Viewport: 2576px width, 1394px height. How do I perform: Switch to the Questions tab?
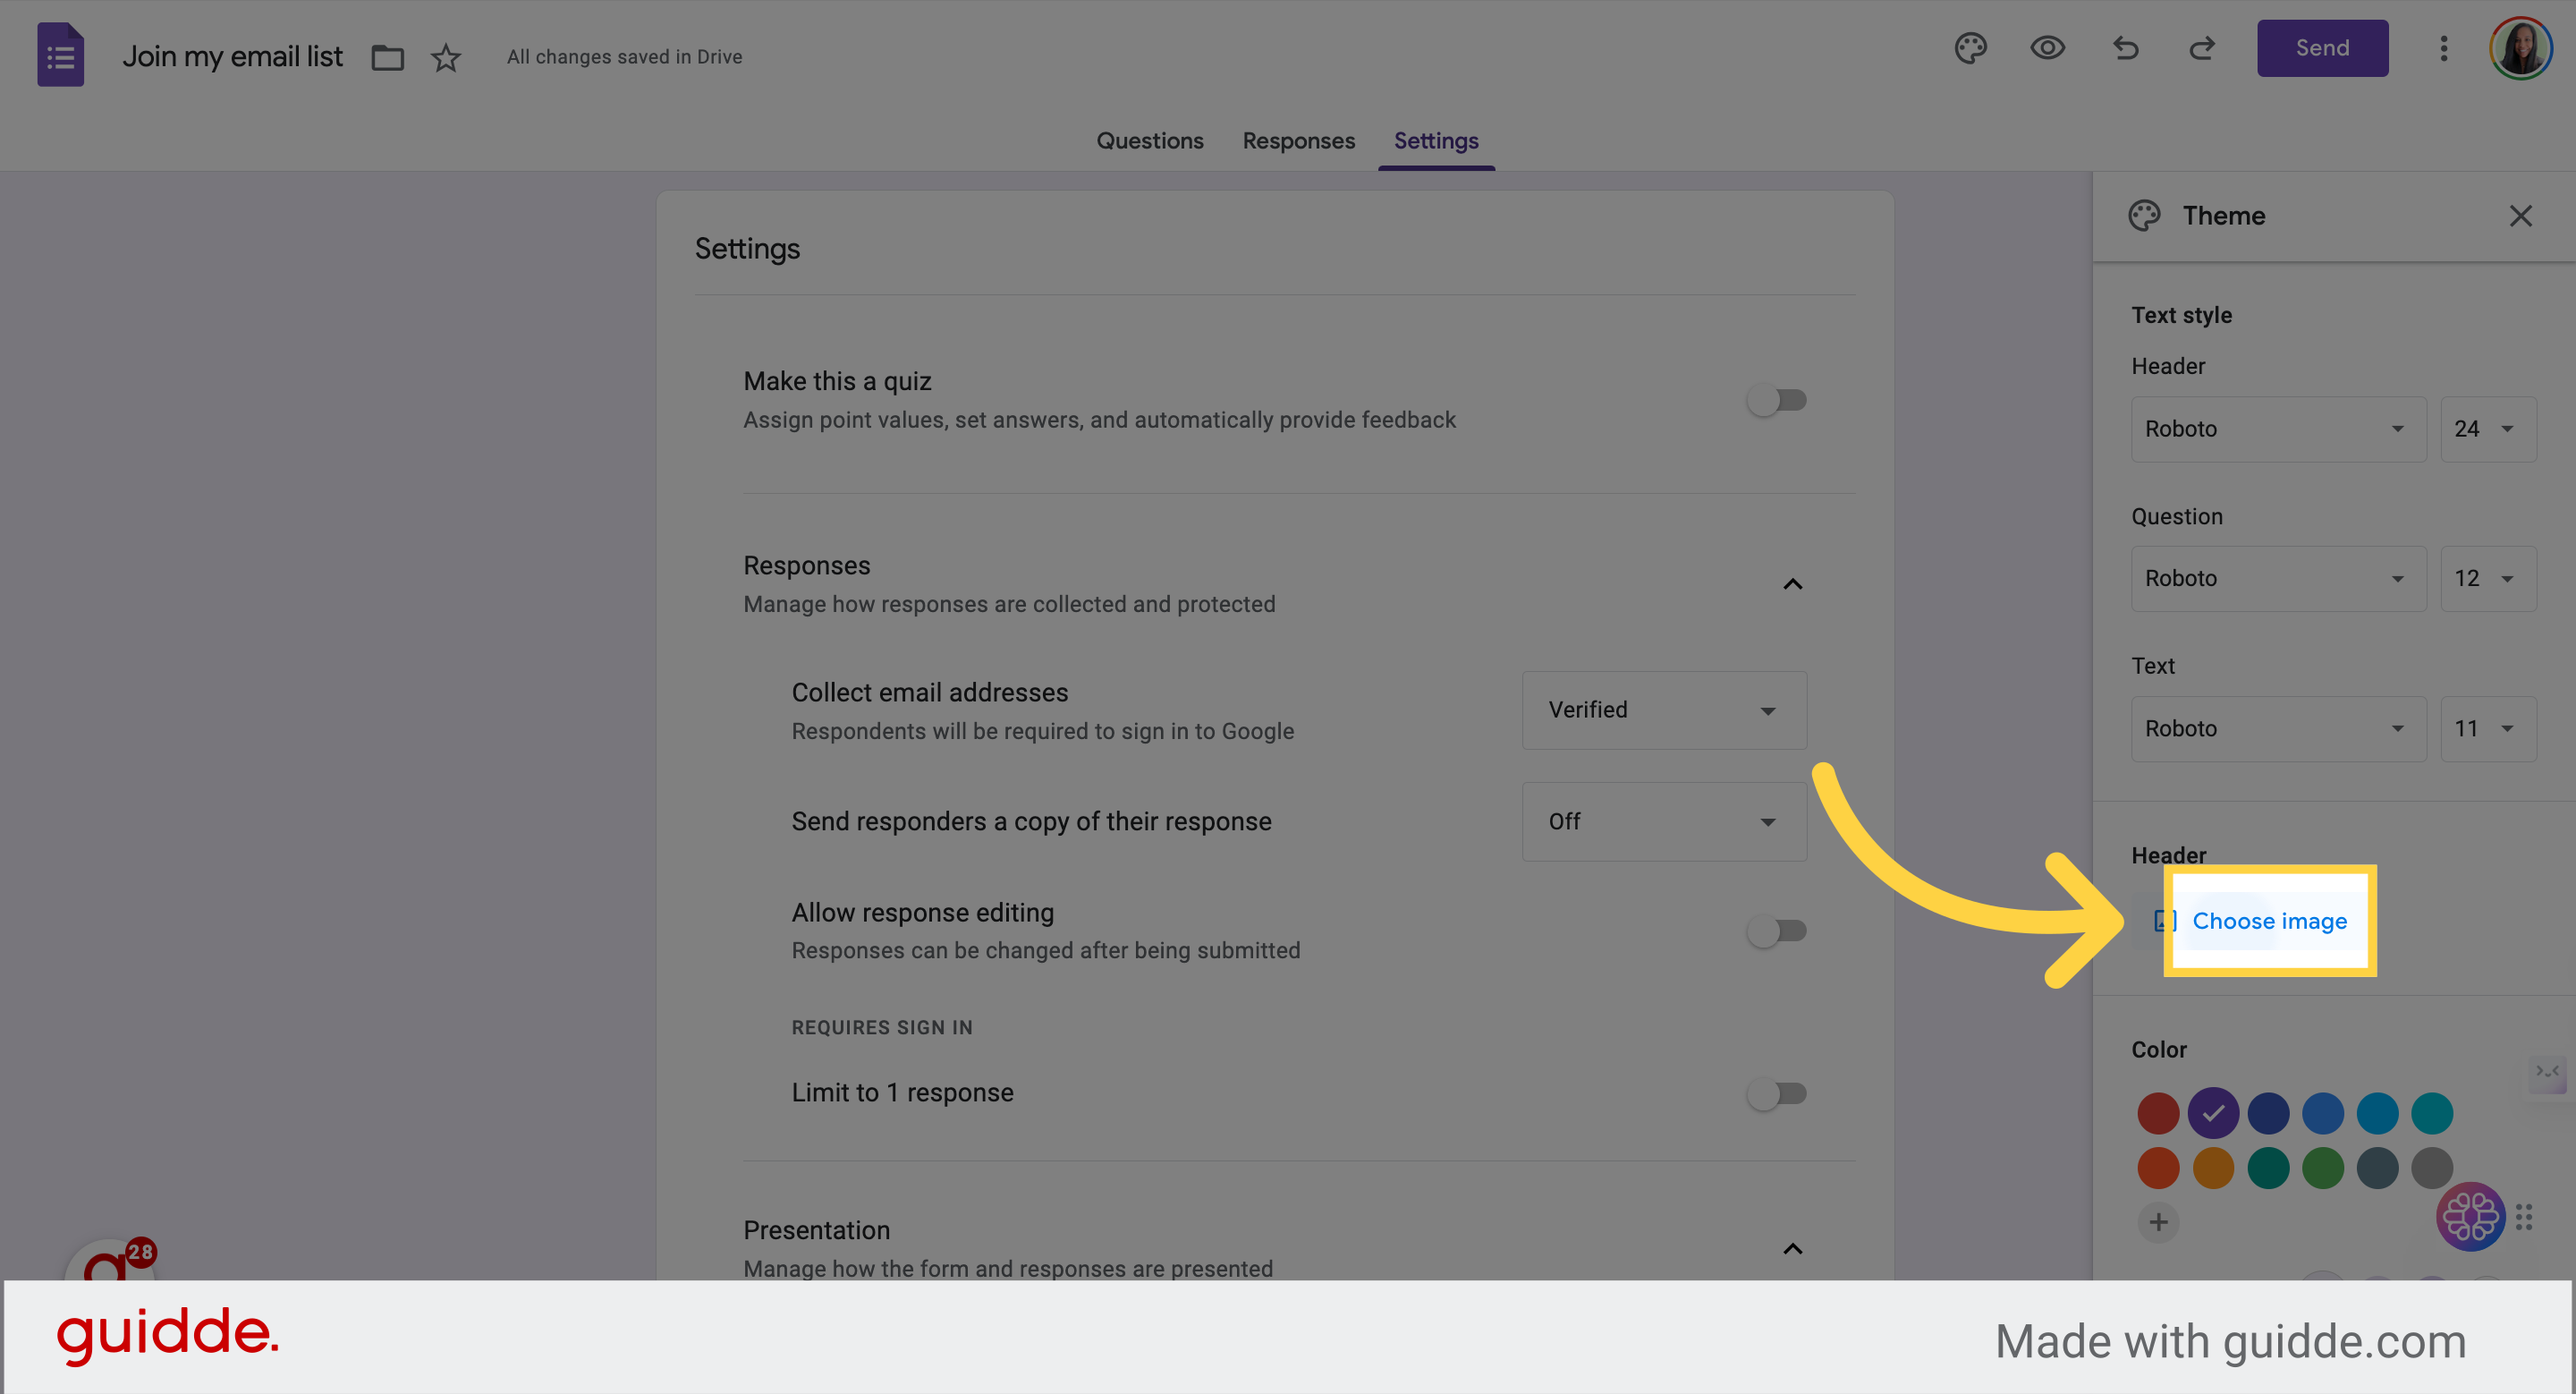click(1149, 141)
